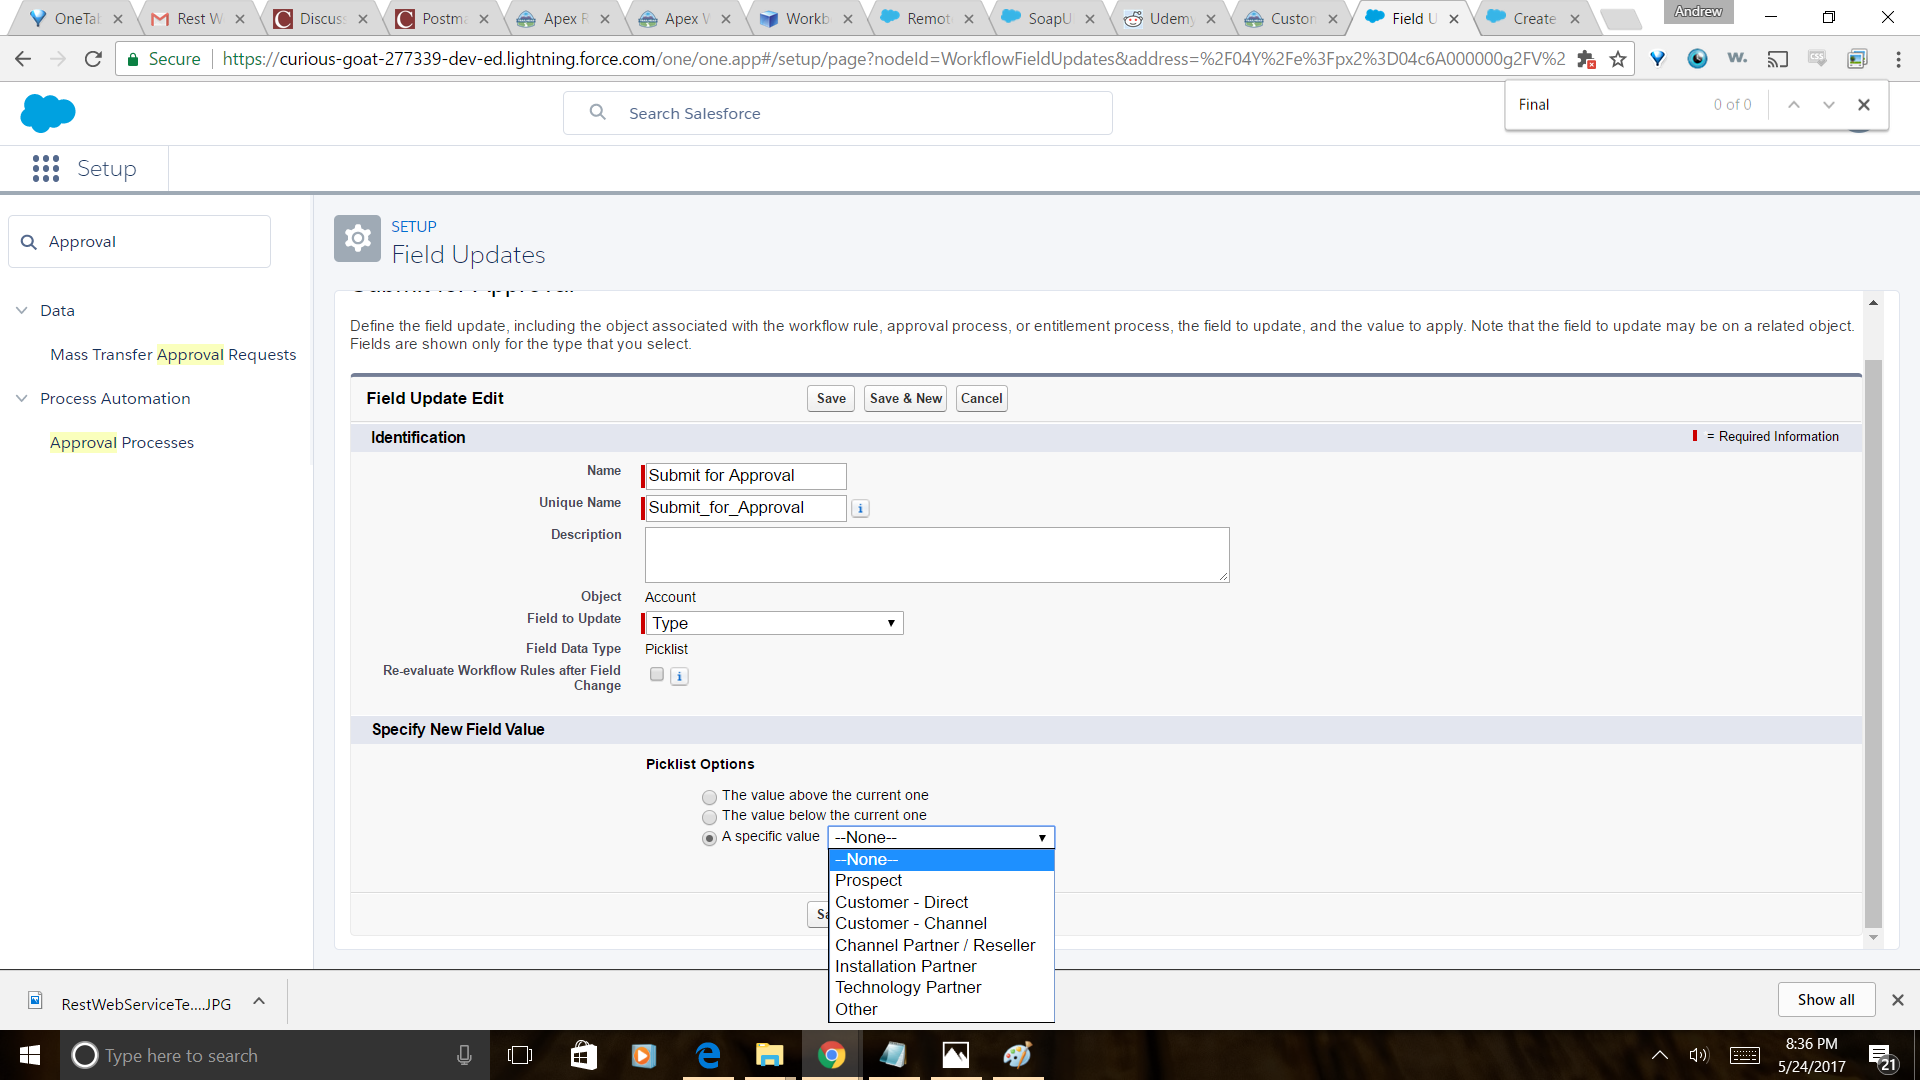Collapse the Process Automation section
Viewport: 1920px width, 1080px height.
point(22,398)
